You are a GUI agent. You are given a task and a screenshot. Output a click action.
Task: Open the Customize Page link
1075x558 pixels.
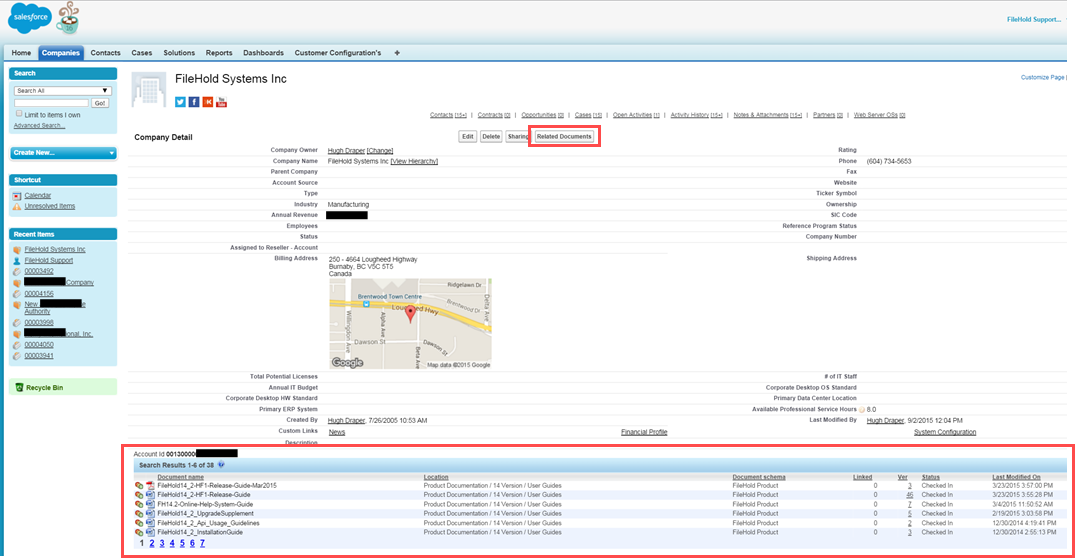click(x=1043, y=77)
